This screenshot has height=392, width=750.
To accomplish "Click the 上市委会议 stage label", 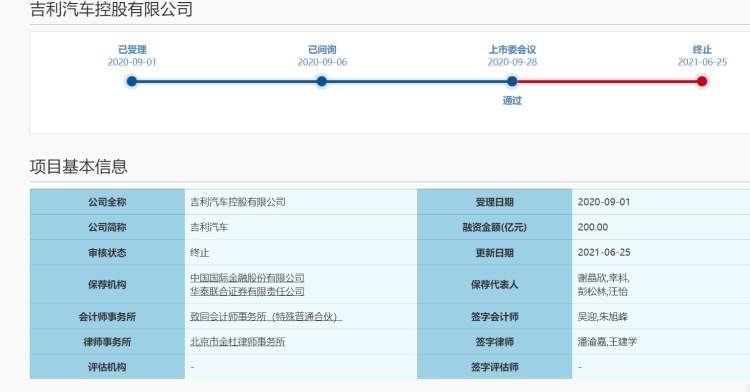I will point(512,49).
